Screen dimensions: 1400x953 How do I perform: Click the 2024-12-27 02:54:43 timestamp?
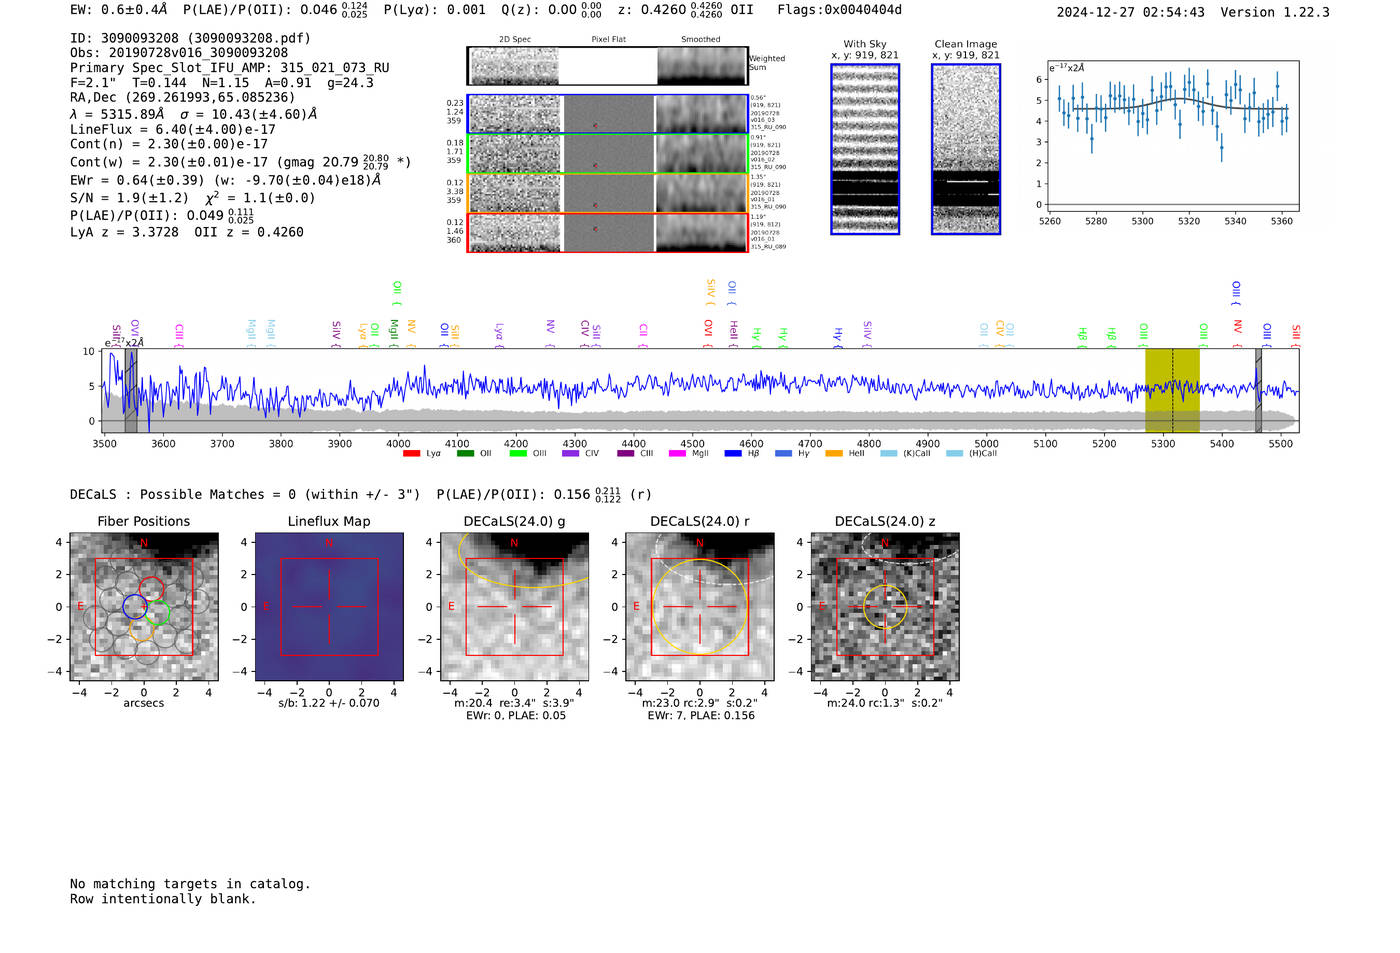click(x=1131, y=12)
